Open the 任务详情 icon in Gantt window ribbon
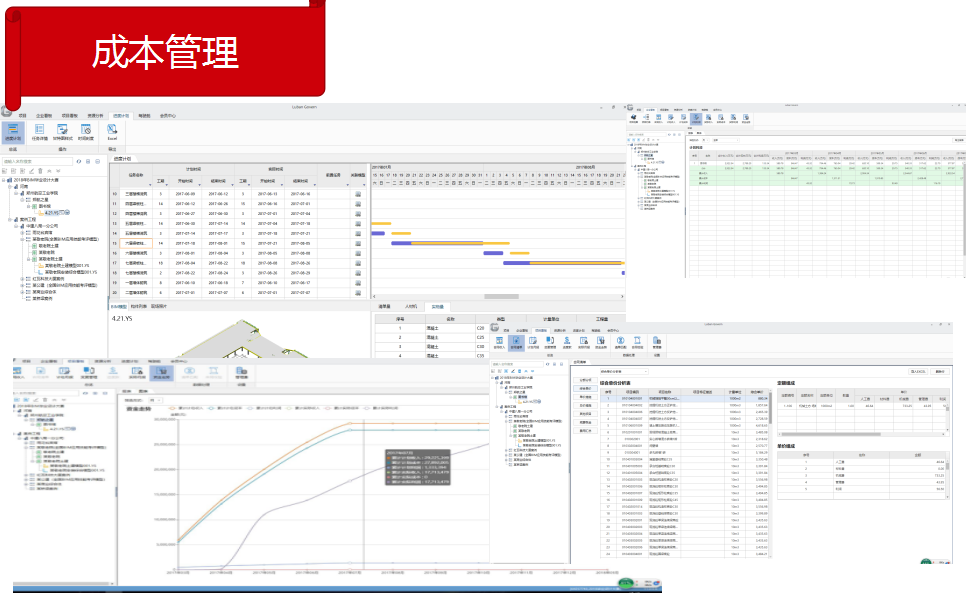This screenshot has width=976, height=604. point(39,132)
